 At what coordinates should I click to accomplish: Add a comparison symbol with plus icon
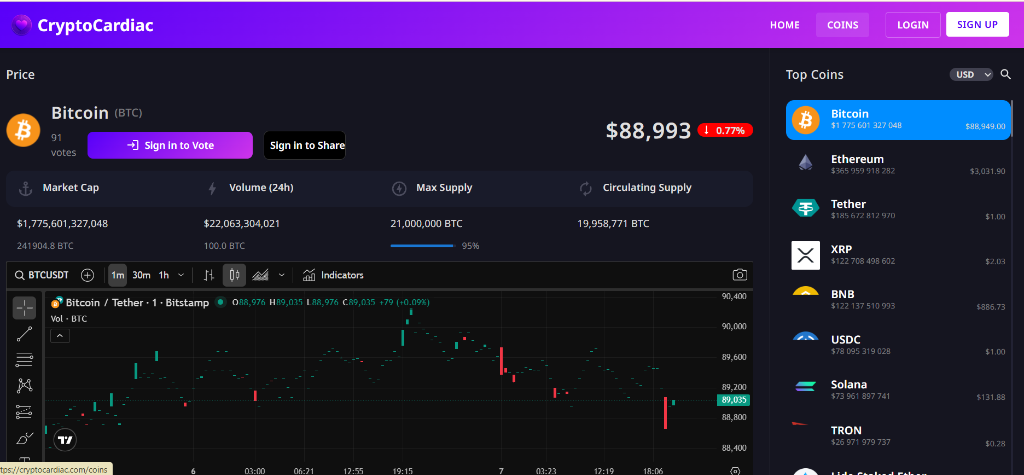point(88,275)
